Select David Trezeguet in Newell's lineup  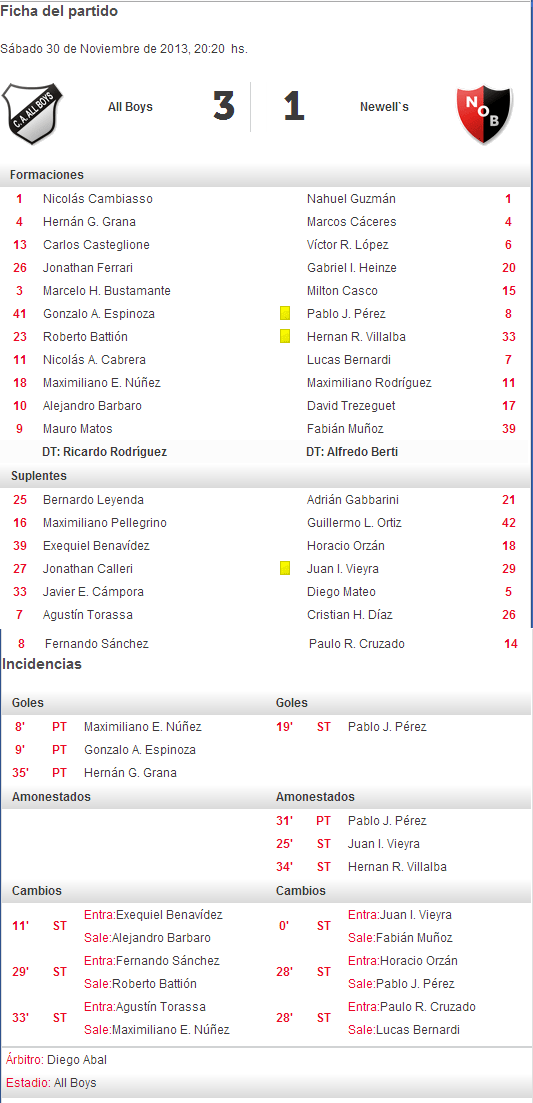[351, 406]
